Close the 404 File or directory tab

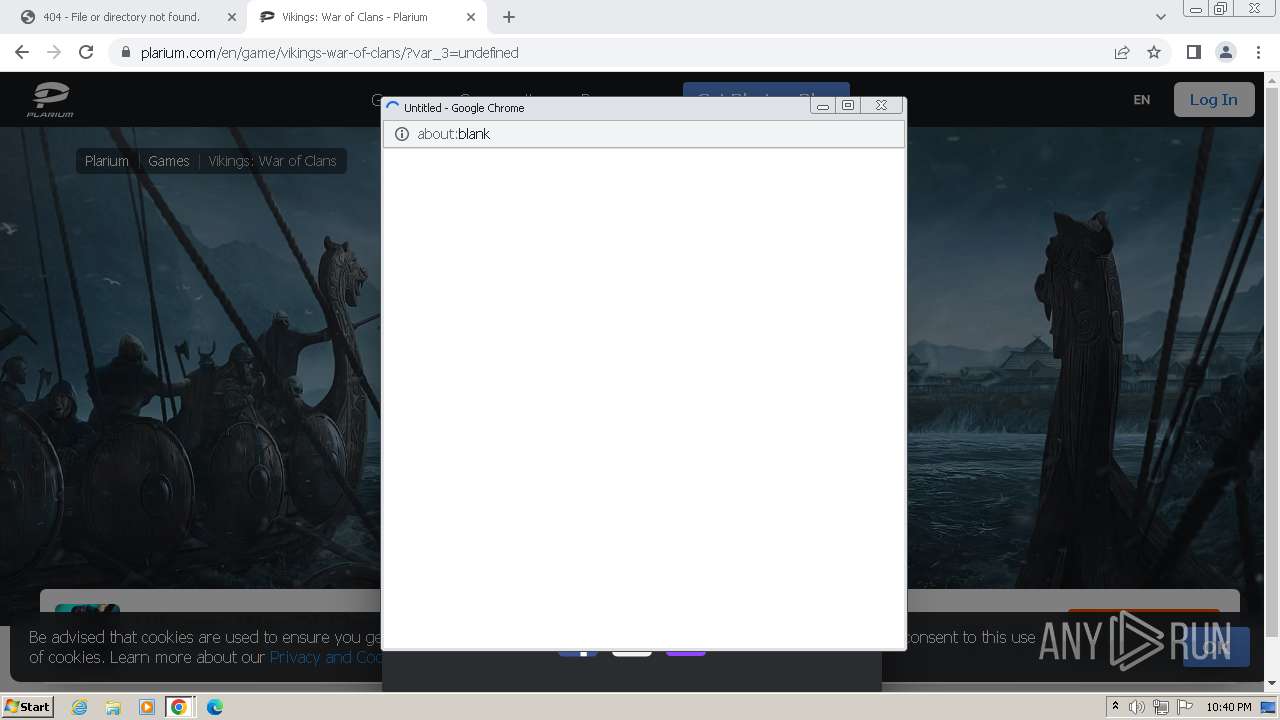[x=232, y=17]
